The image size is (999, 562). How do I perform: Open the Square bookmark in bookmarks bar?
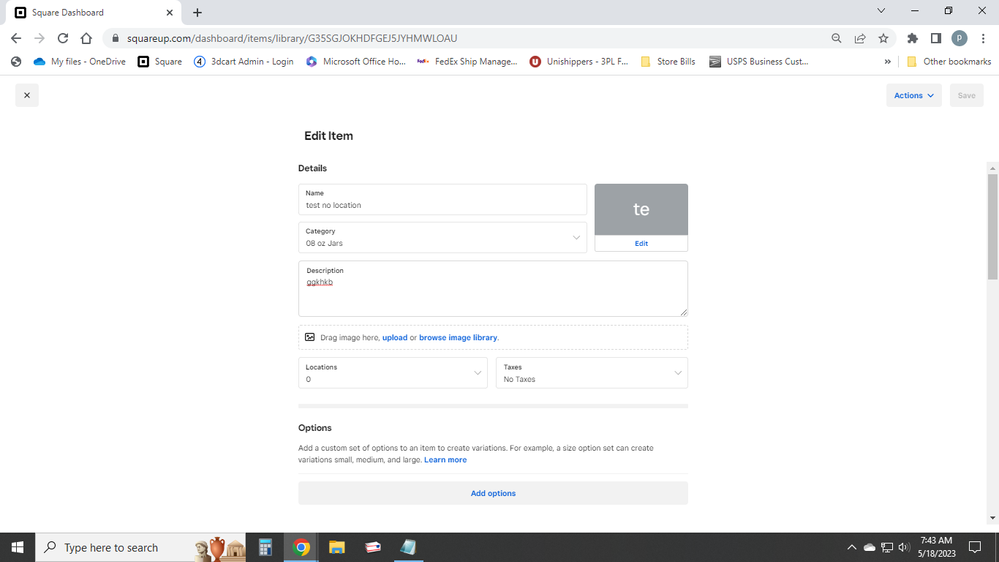160,61
